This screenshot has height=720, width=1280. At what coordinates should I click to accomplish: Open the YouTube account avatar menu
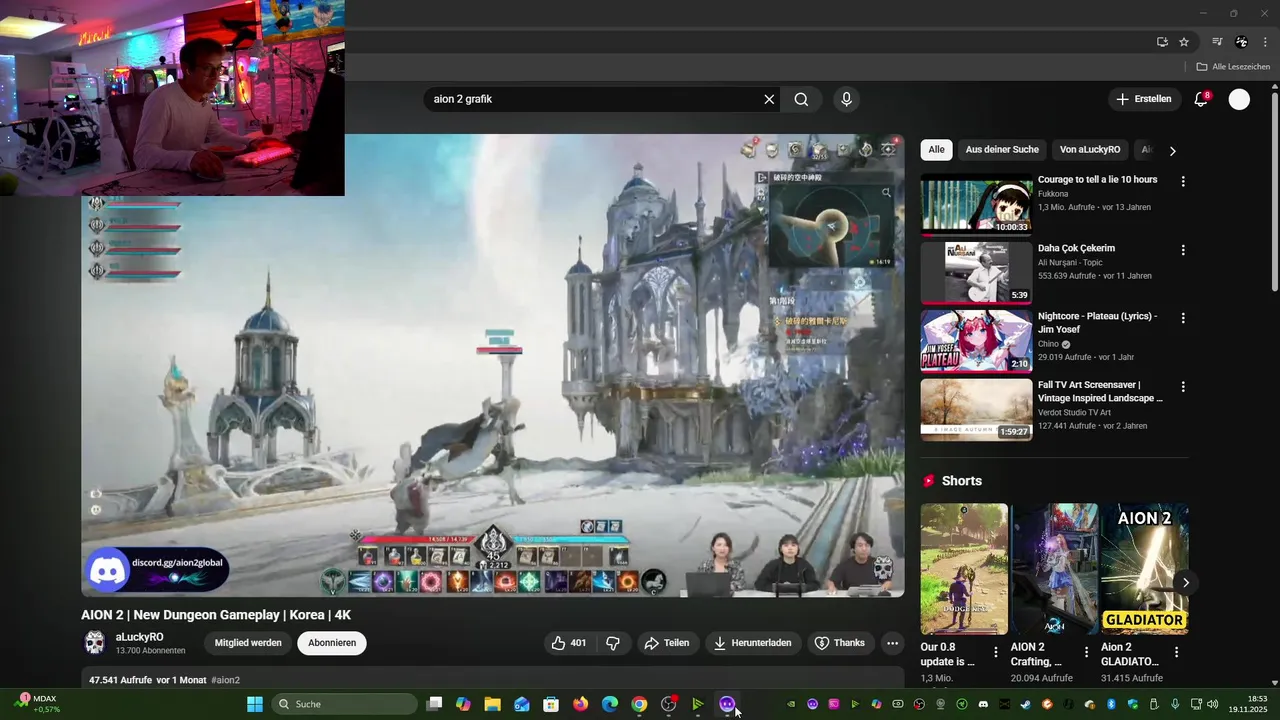point(1239,99)
